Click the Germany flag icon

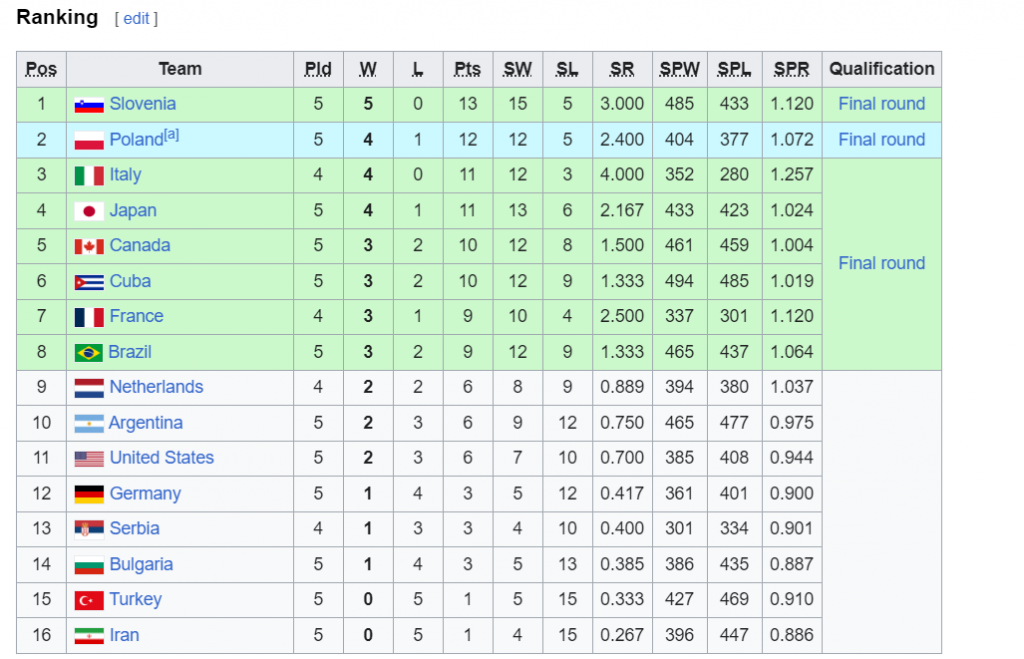click(x=89, y=494)
